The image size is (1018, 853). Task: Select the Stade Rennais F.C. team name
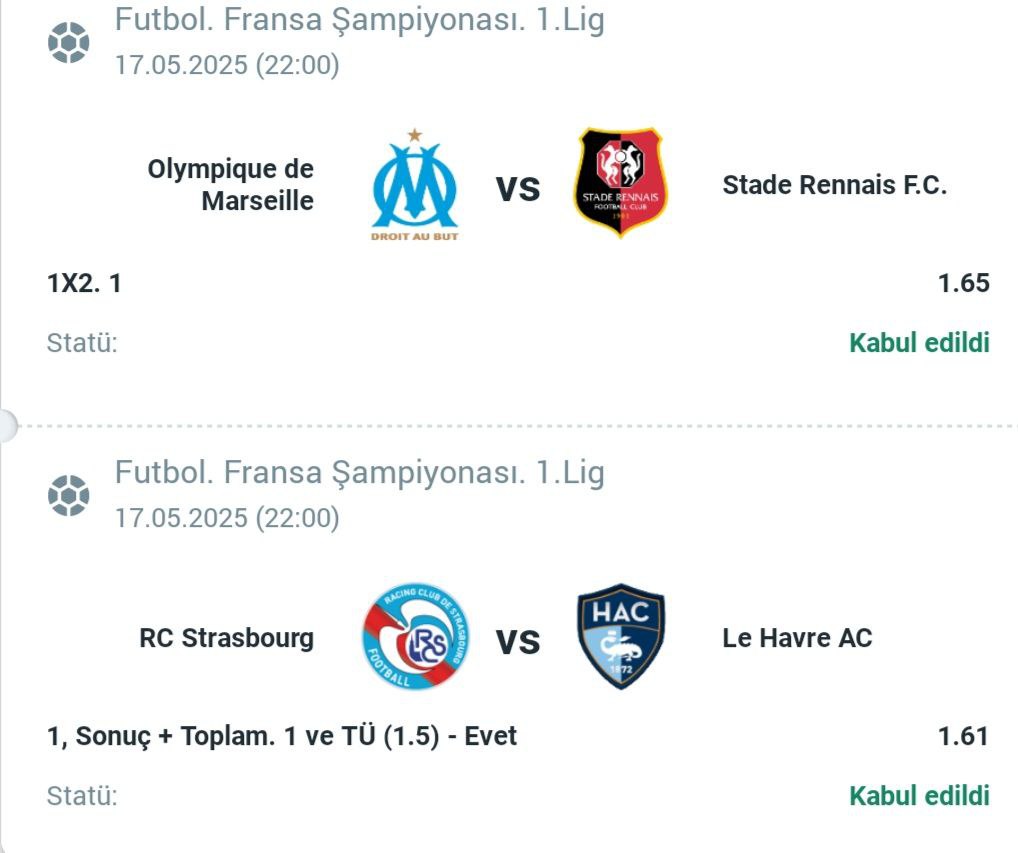click(834, 185)
